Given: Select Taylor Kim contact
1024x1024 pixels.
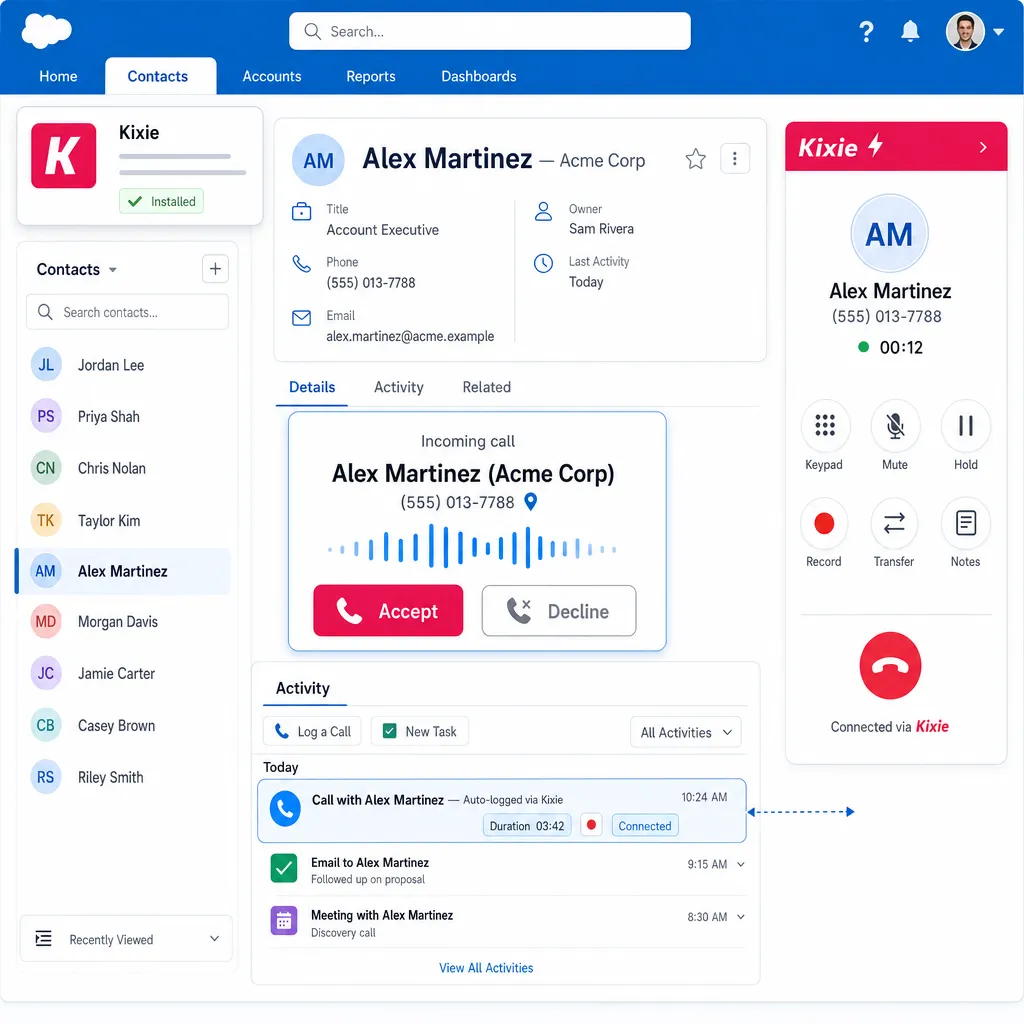Looking at the screenshot, I should [124, 520].
